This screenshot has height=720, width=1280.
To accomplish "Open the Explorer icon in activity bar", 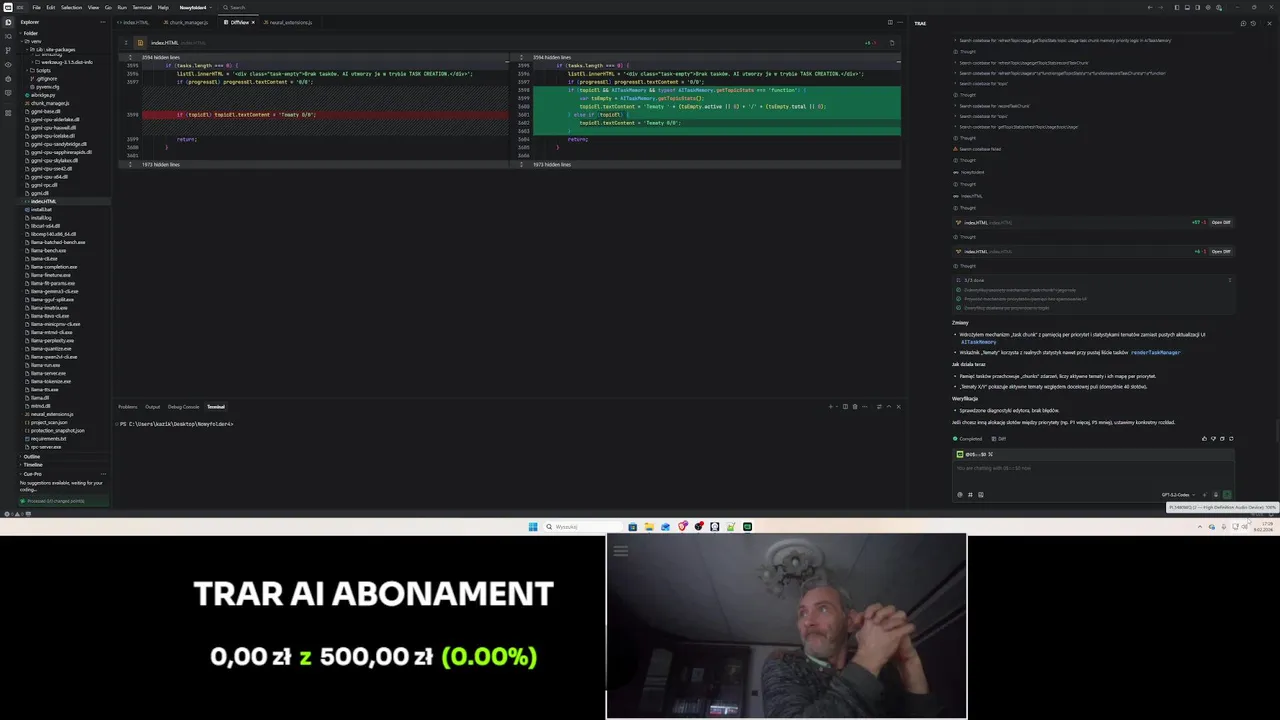I will (x=8, y=22).
